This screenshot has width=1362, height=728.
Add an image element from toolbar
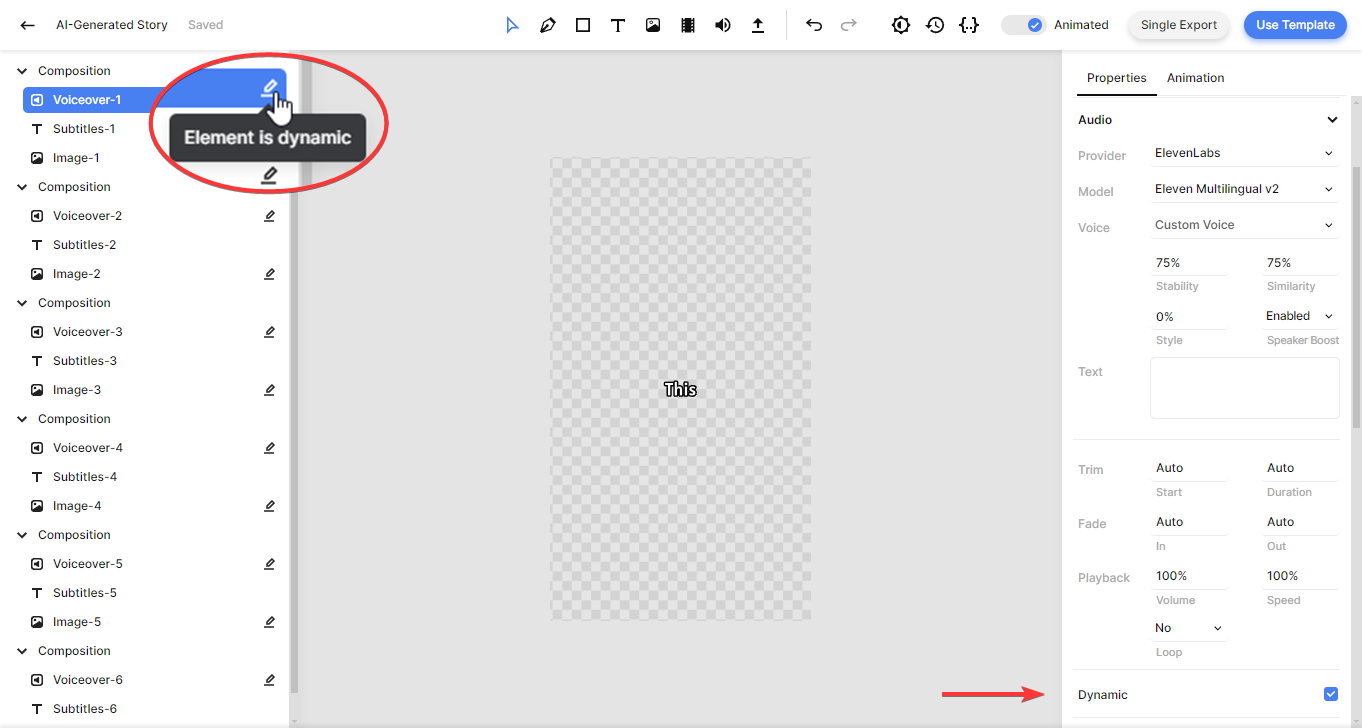click(653, 25)
